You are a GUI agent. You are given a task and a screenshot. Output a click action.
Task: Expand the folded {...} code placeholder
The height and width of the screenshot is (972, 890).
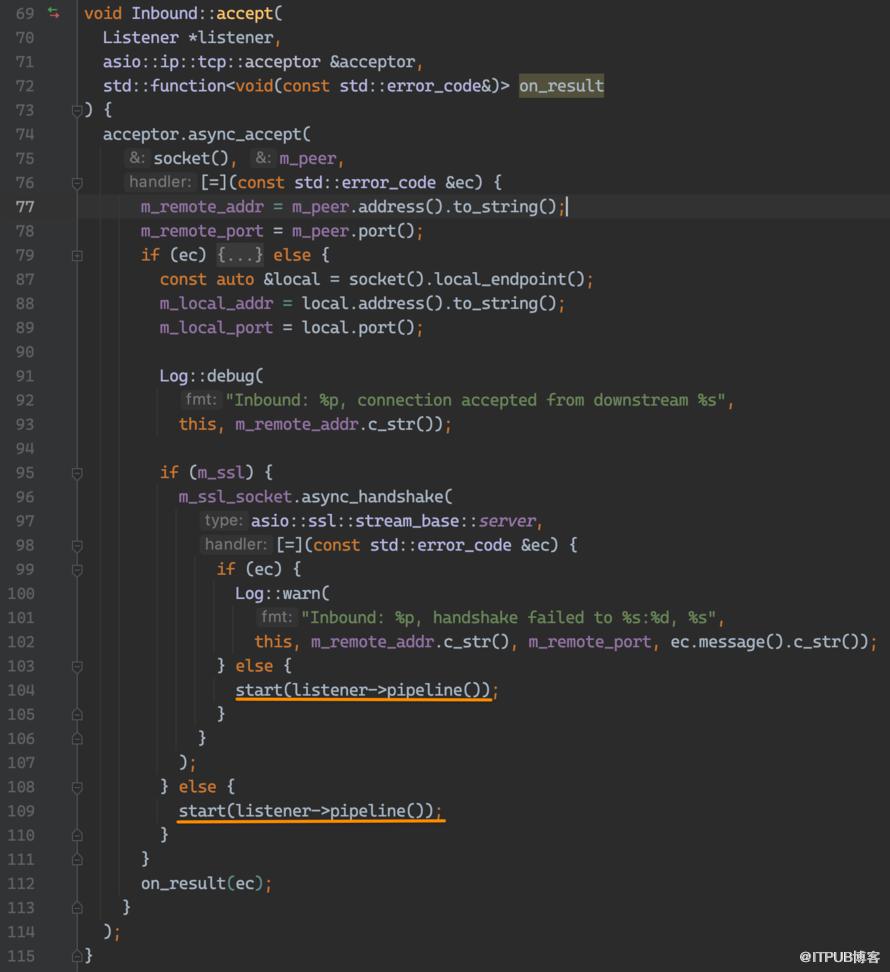pos(239,255)
